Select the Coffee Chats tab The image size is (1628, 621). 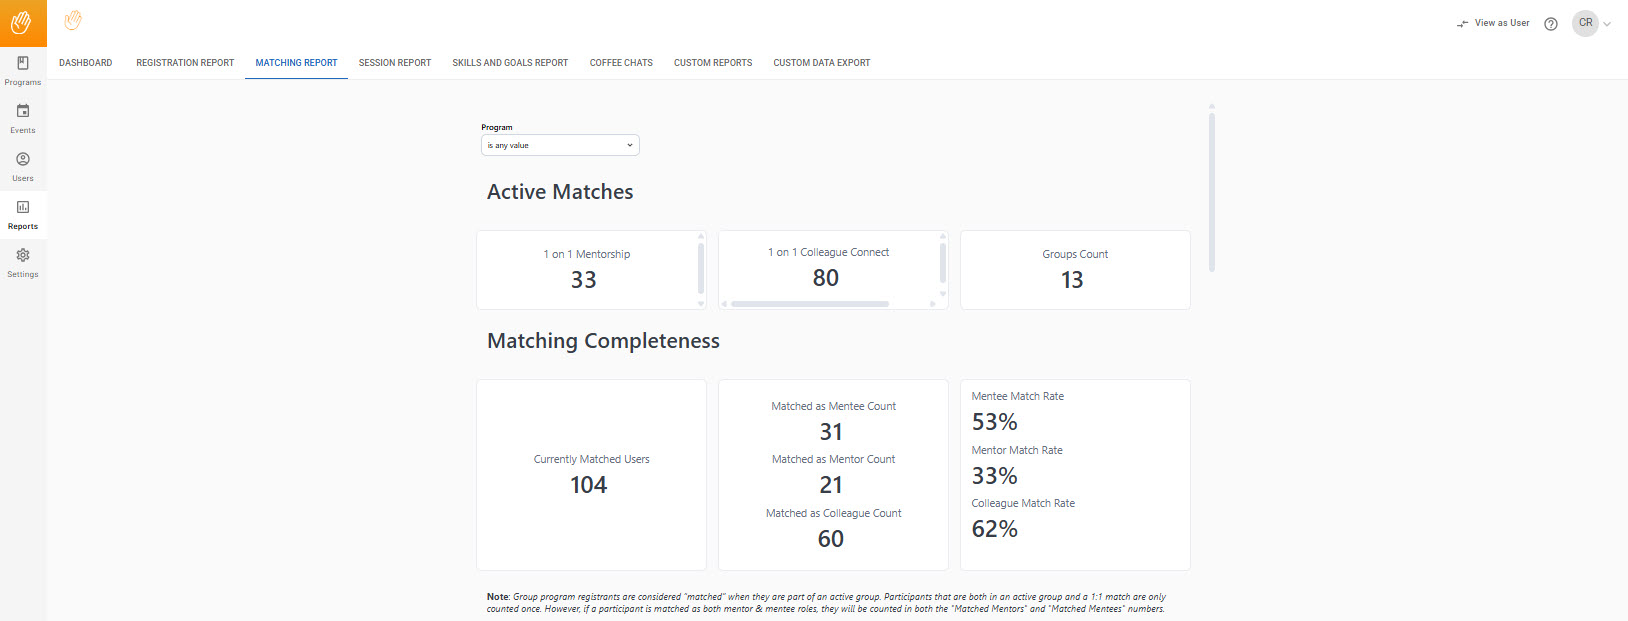pyautogui.click(x=621, y=63)
